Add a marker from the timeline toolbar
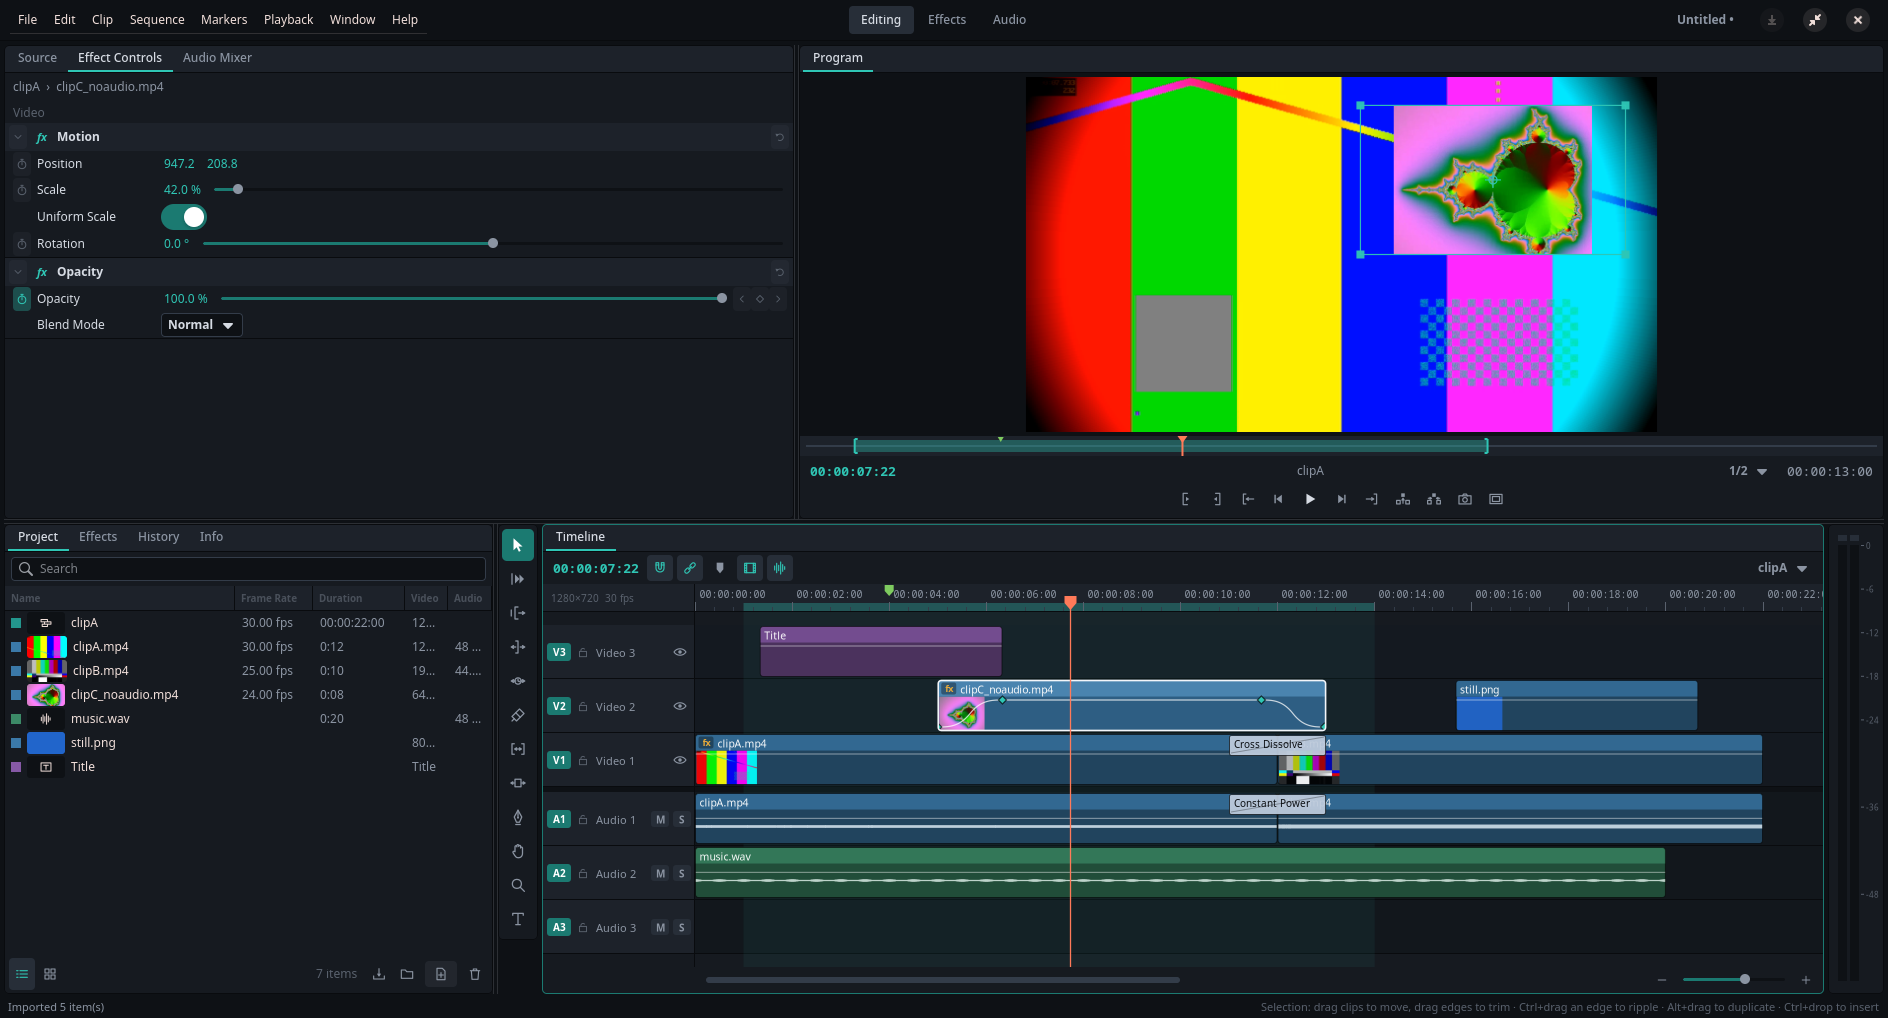The width and height of the screenshot is (1888, 1018). [720, 568]
